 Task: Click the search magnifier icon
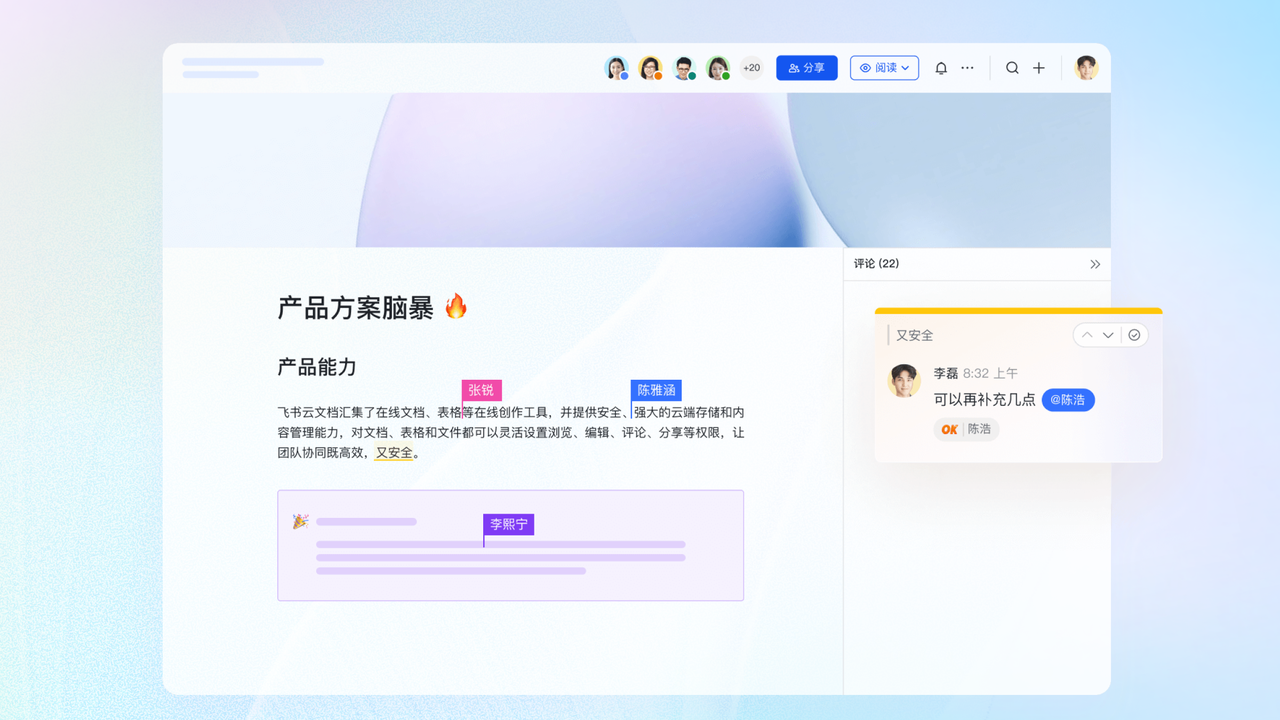click(1012, 68)
